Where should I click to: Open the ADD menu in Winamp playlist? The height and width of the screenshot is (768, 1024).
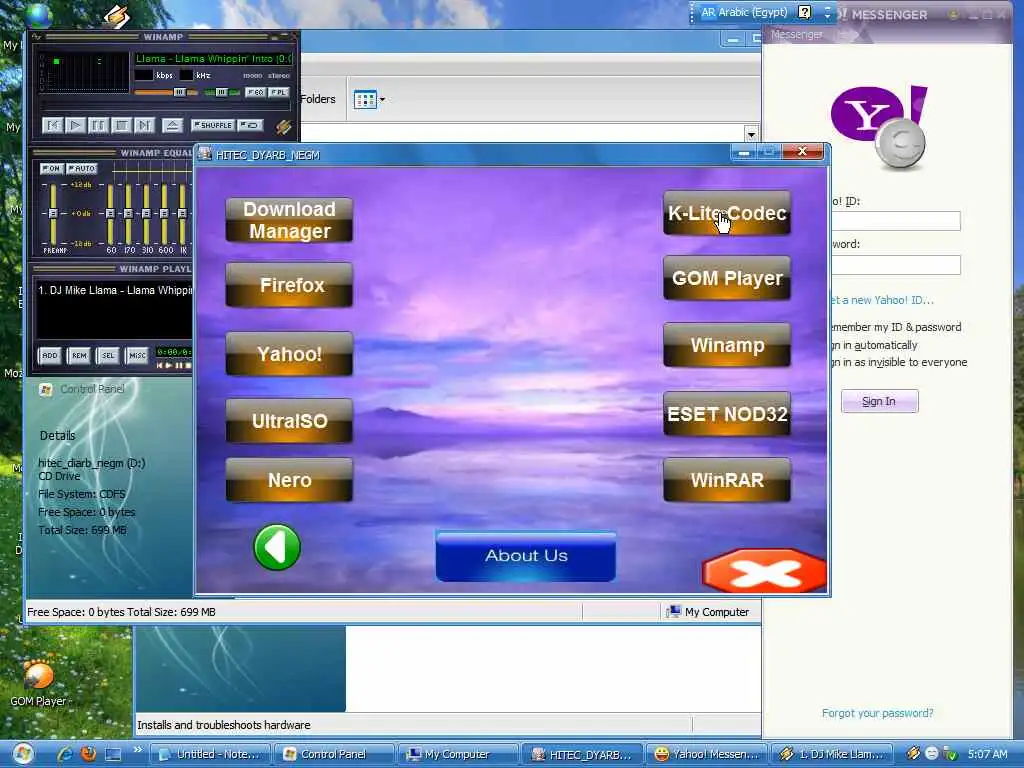(50, 356)
